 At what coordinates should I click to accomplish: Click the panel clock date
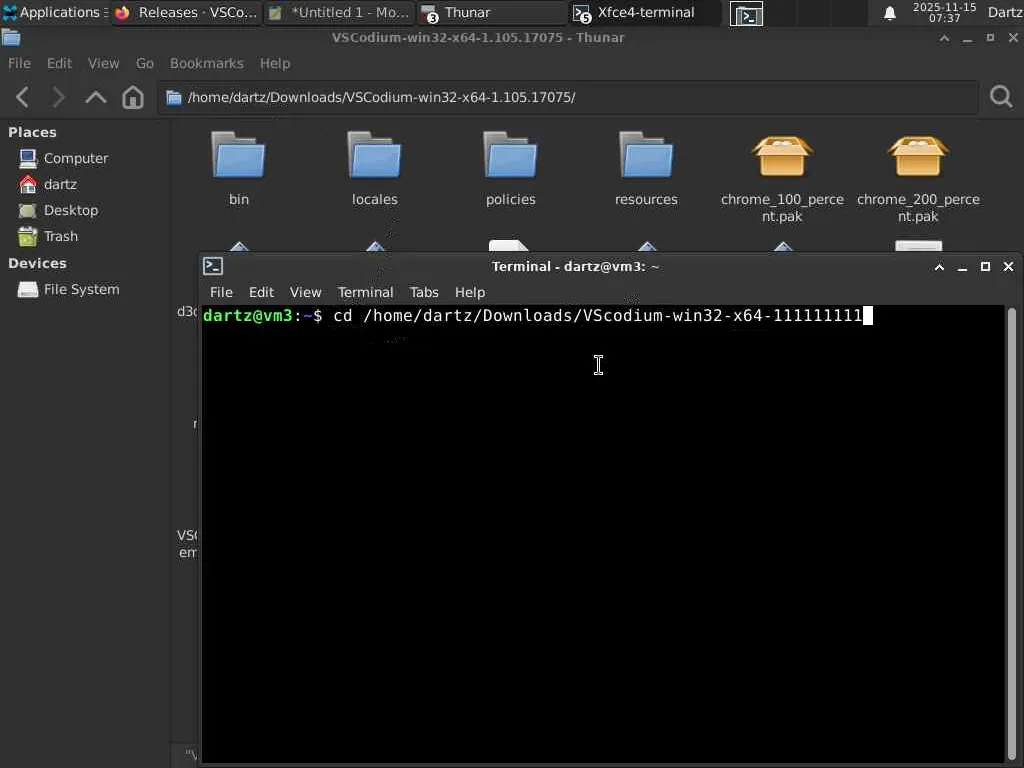point(944,12)
